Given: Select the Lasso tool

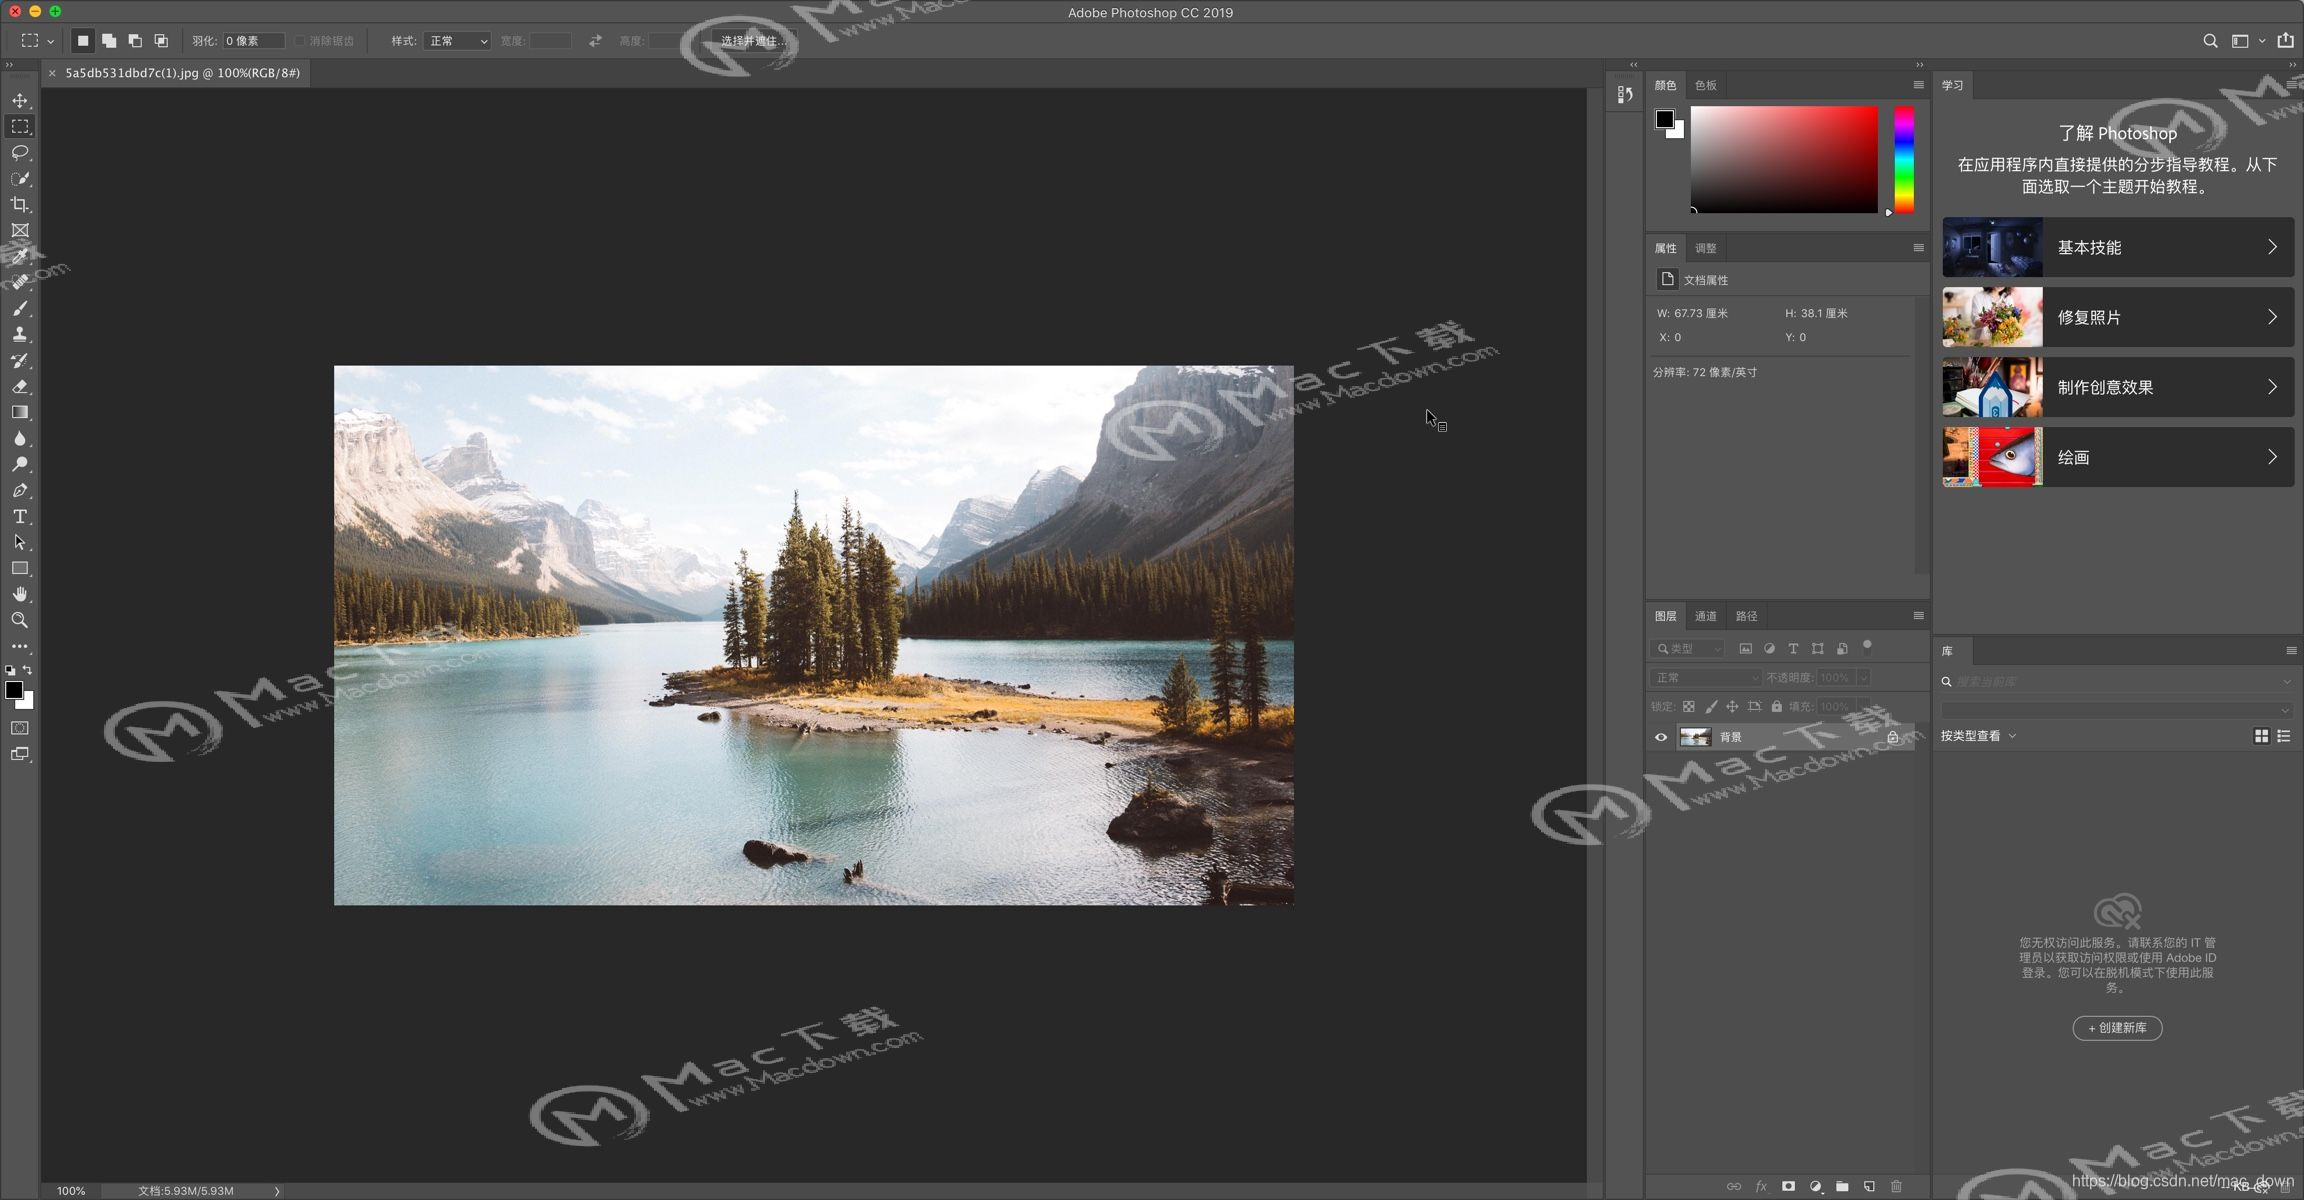Looking at the screenshot, I should point(20,153).
